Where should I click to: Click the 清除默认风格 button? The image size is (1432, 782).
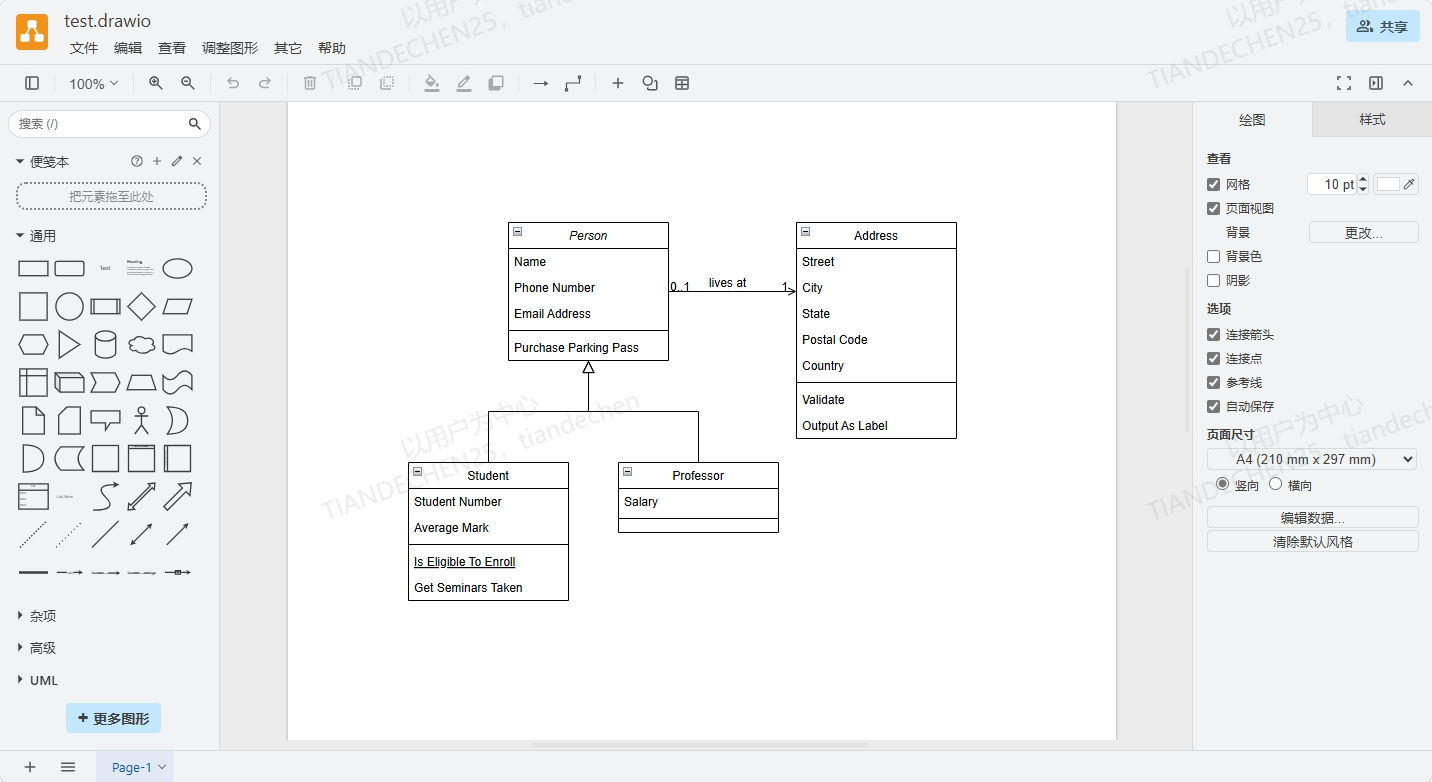coord(1313,542)
